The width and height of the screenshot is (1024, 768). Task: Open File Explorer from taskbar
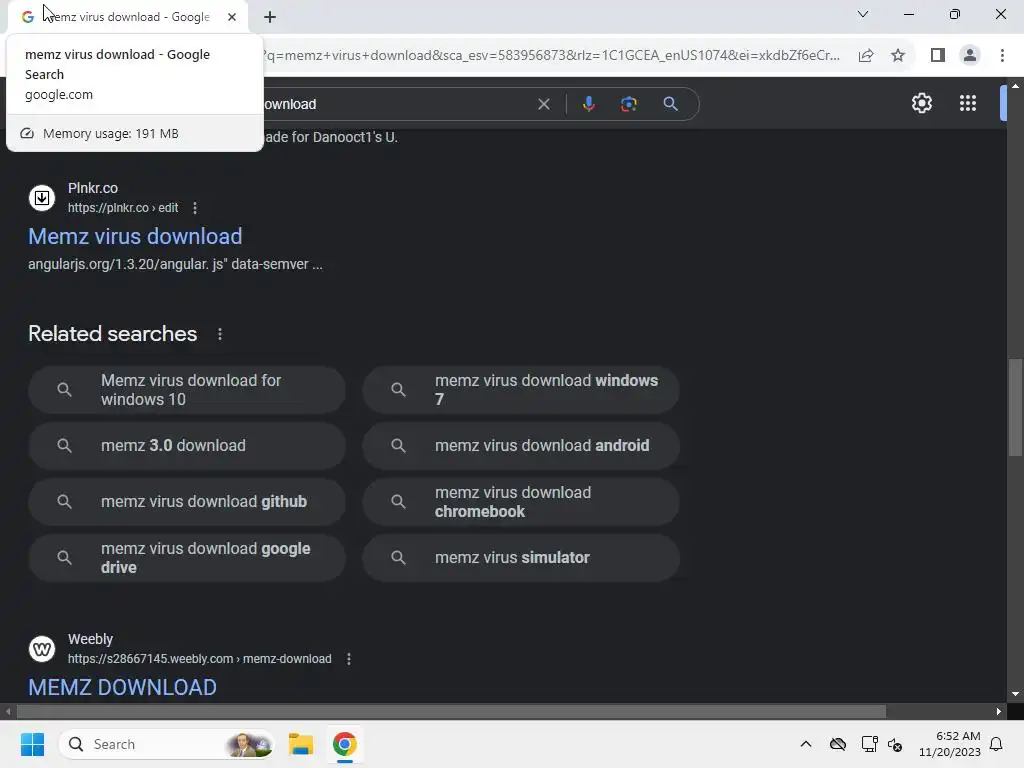301,744
